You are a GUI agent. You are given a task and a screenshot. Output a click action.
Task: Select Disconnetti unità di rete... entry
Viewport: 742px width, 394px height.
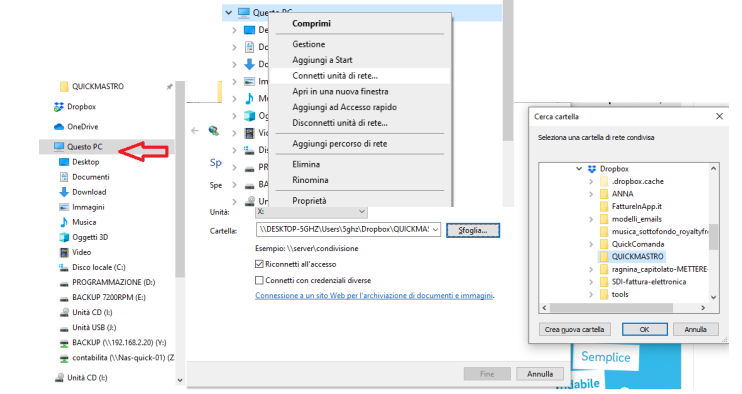(360, 123)
